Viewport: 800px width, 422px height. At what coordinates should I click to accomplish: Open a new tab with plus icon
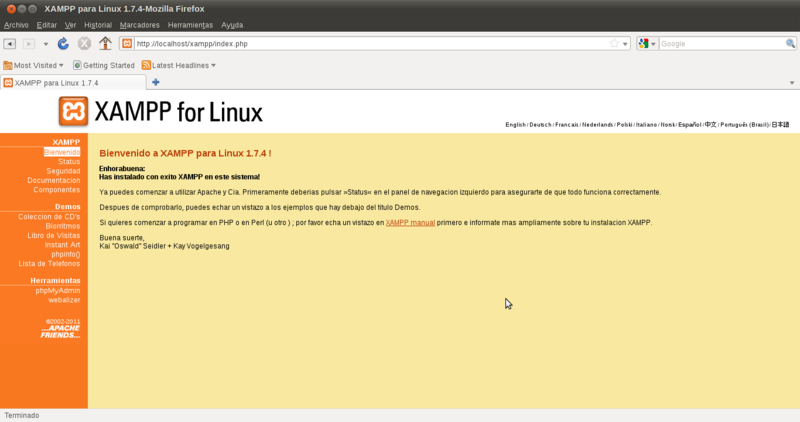click(155, 82)
